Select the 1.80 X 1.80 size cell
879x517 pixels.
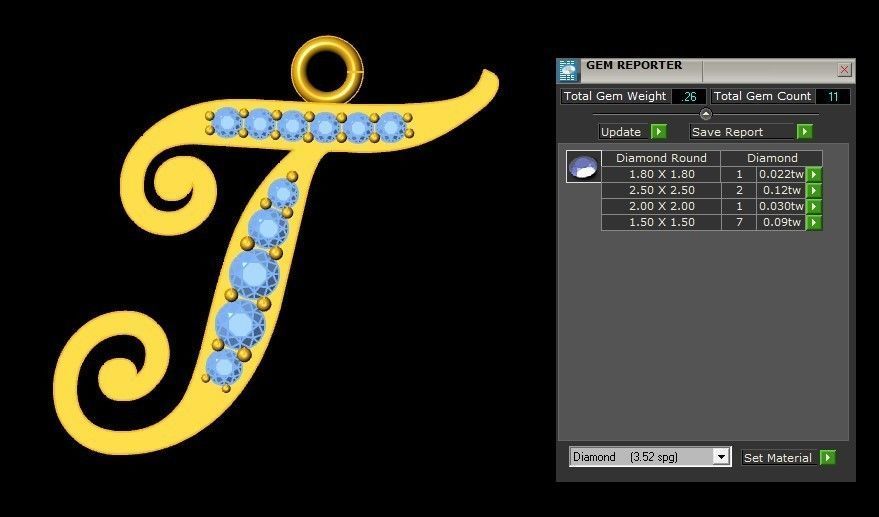pyautogui.click(x=661, y=174)
